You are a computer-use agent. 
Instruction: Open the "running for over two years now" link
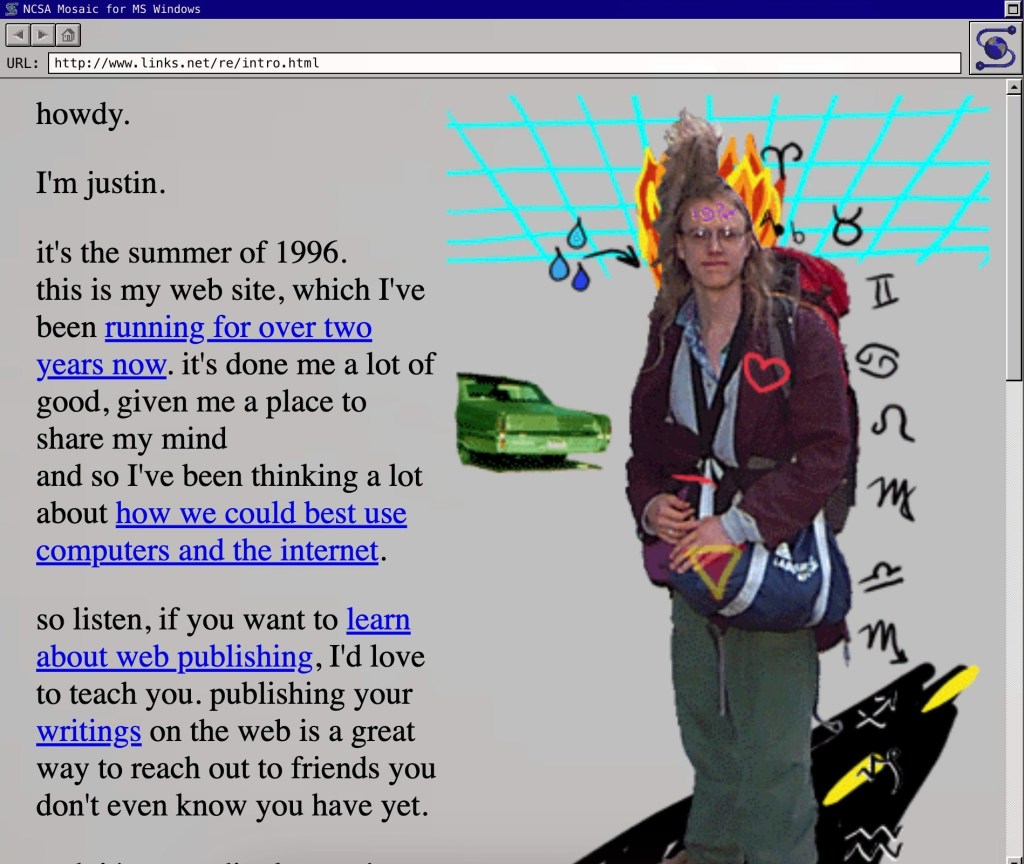[x=237, y=328]
